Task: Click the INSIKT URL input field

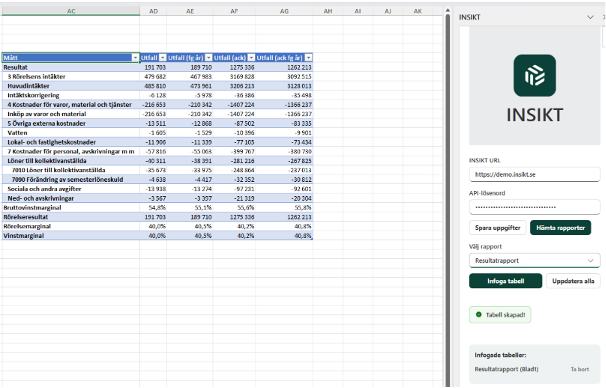Action: click(x=535, y=174)
